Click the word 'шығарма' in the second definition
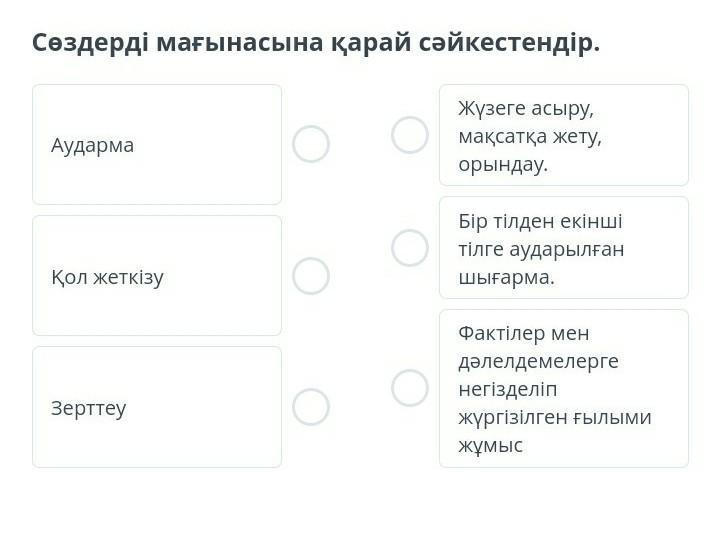The width and height of the screenshot is (703, 536). (x=506, y=277)
